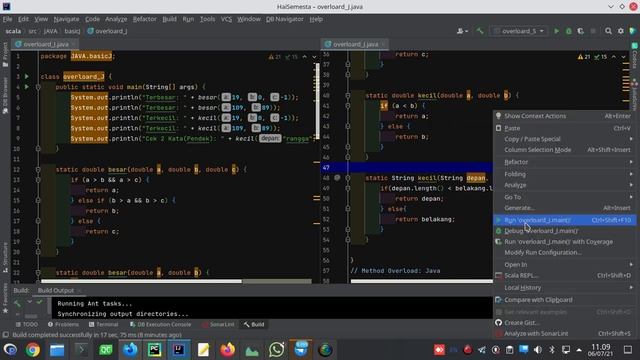Expand Folding submenu in context menu
The image size is (640, 360).
pyautogui.click(x=565, y=174)
